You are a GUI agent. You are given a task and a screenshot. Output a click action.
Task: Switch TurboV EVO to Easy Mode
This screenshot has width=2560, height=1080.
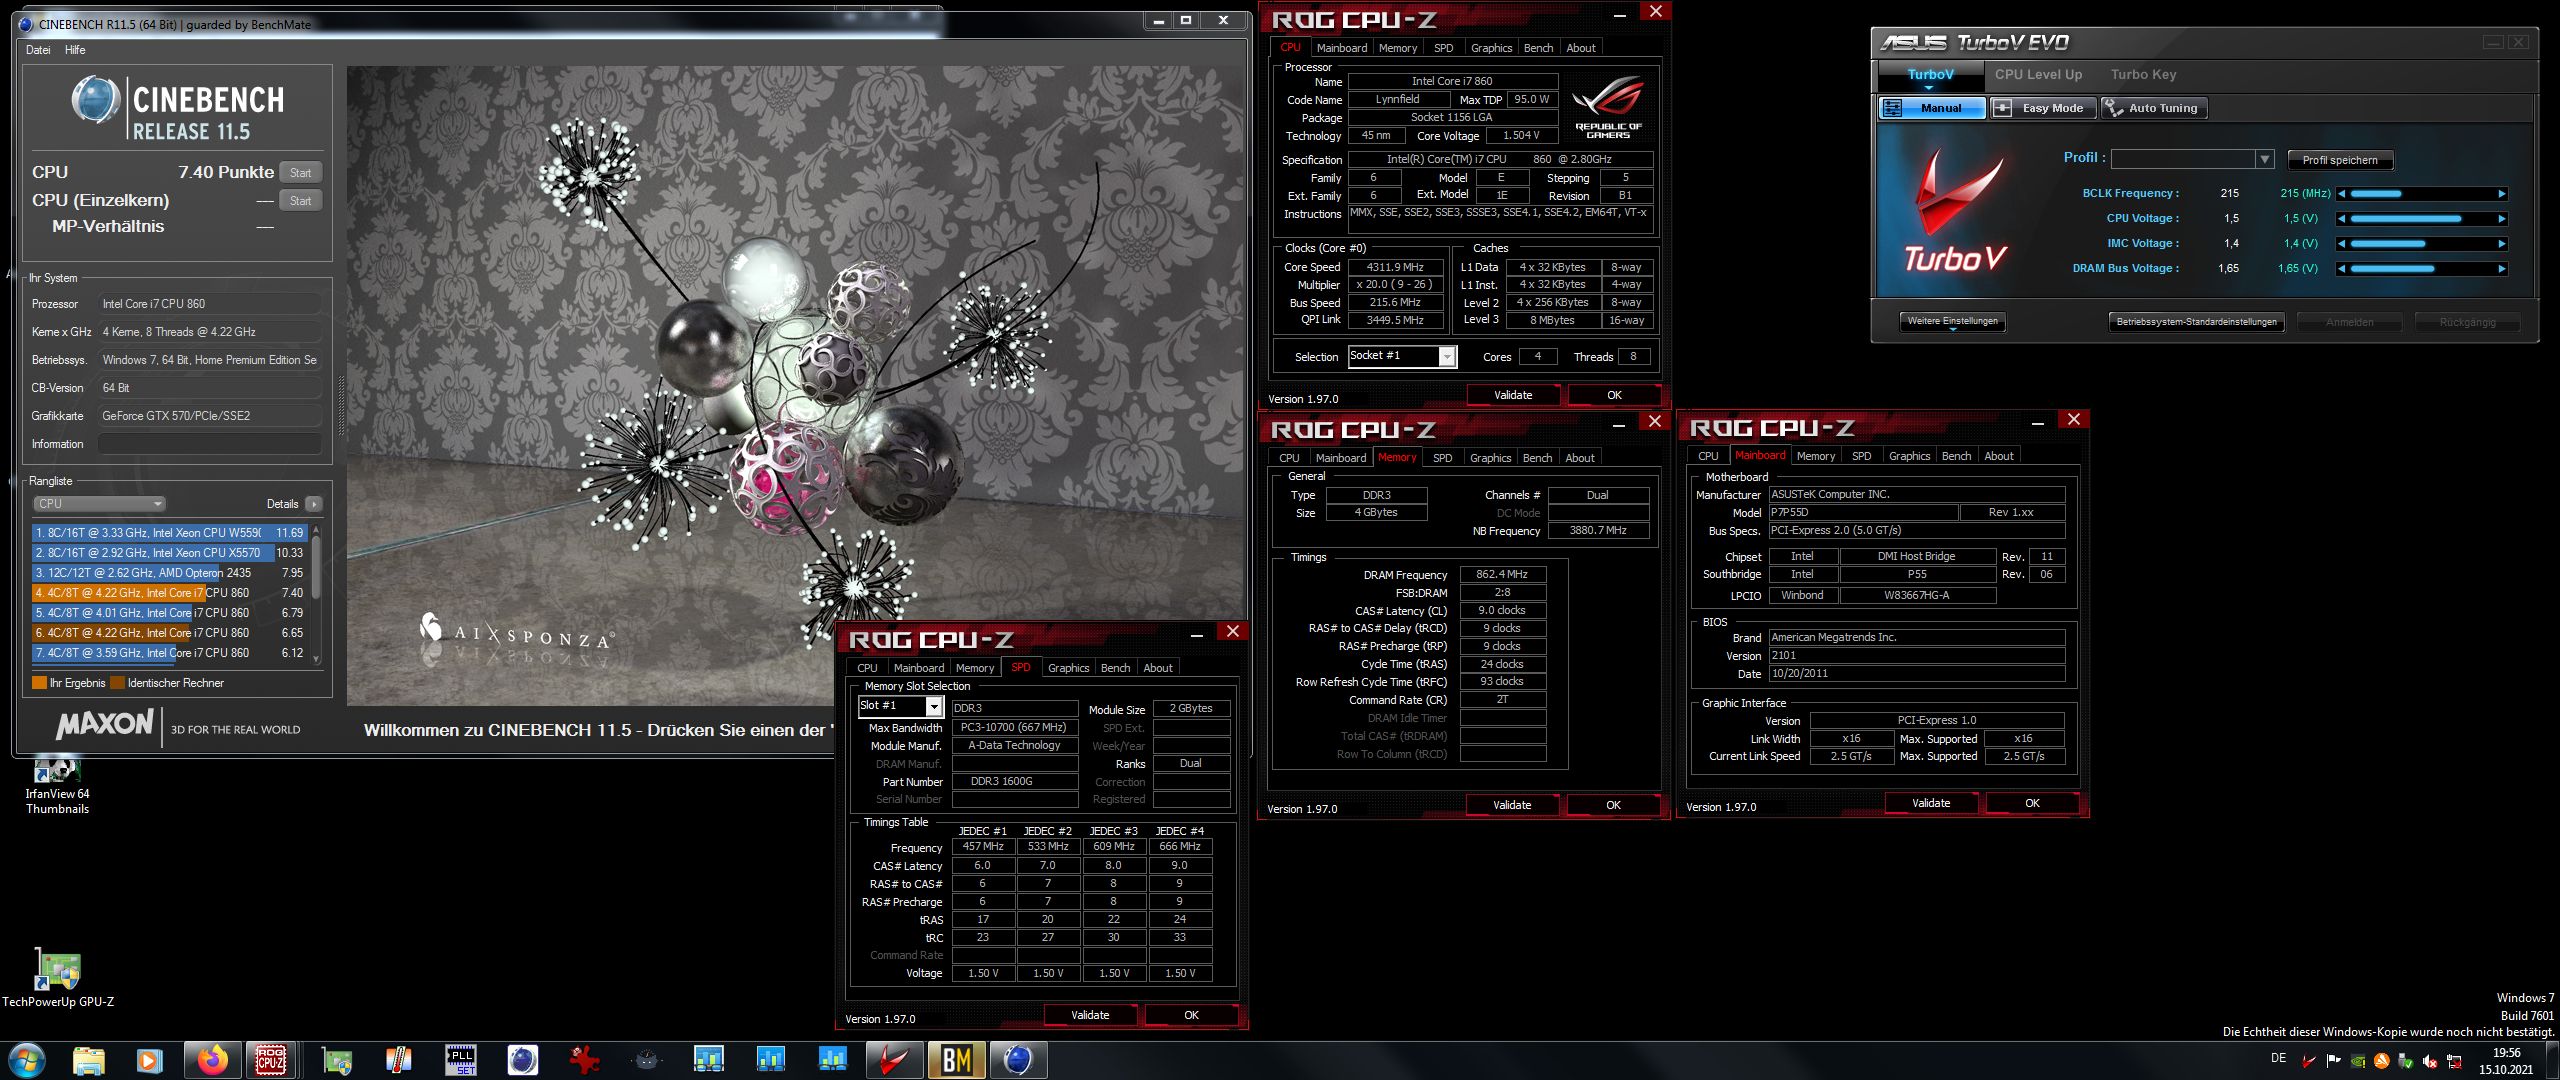(x=2041, y=108)
